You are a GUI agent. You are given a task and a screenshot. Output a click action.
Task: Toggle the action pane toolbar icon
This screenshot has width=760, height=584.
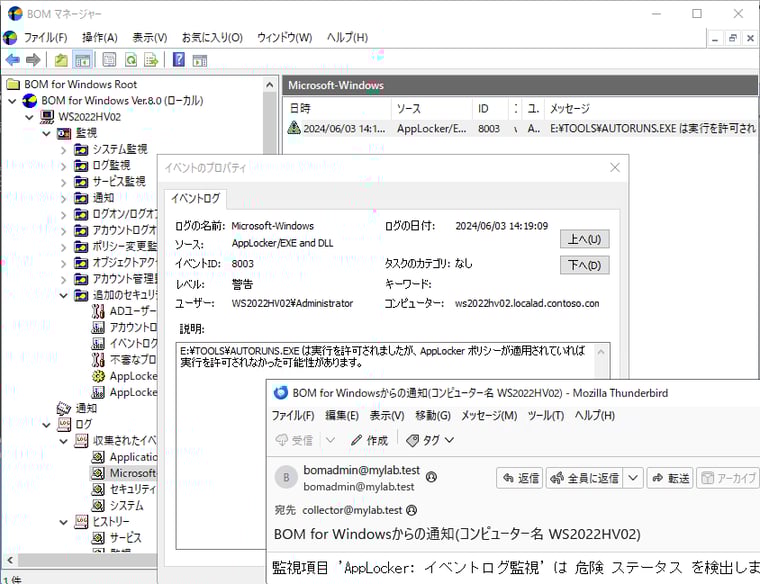point(200,60)
